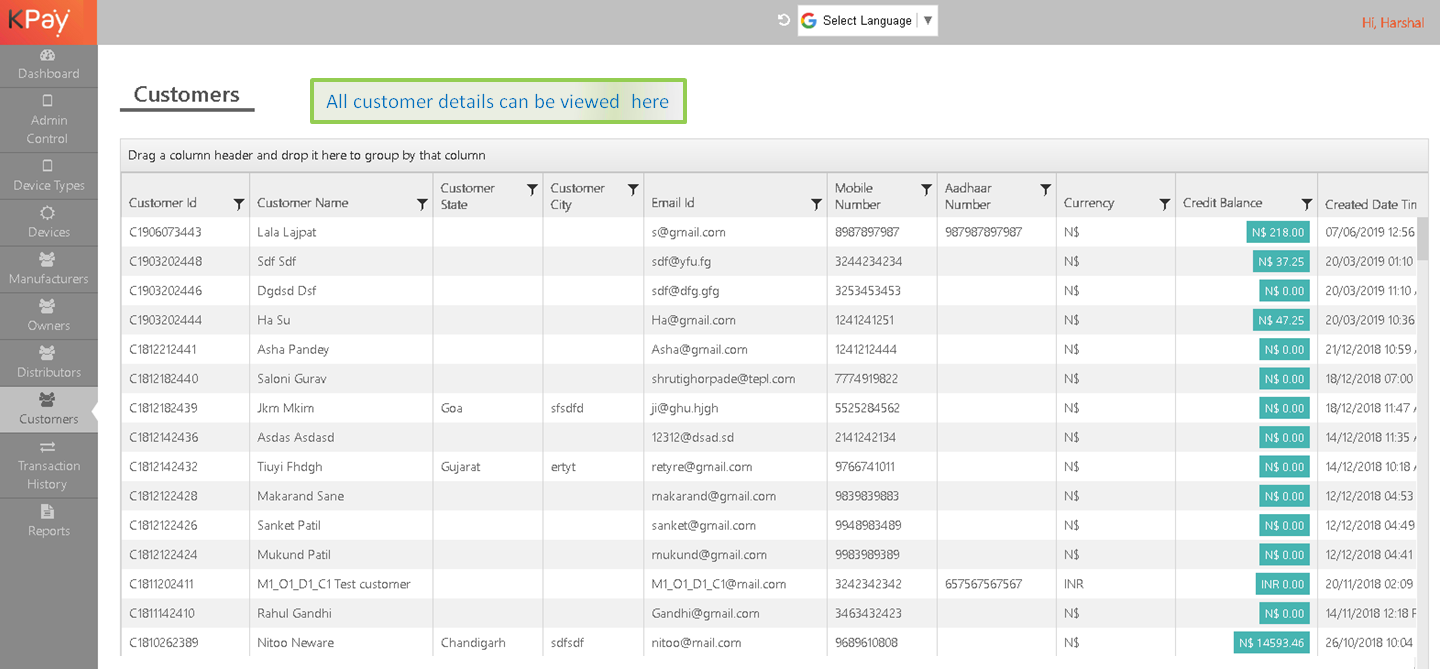Sort by the Email Id column header

673,203
